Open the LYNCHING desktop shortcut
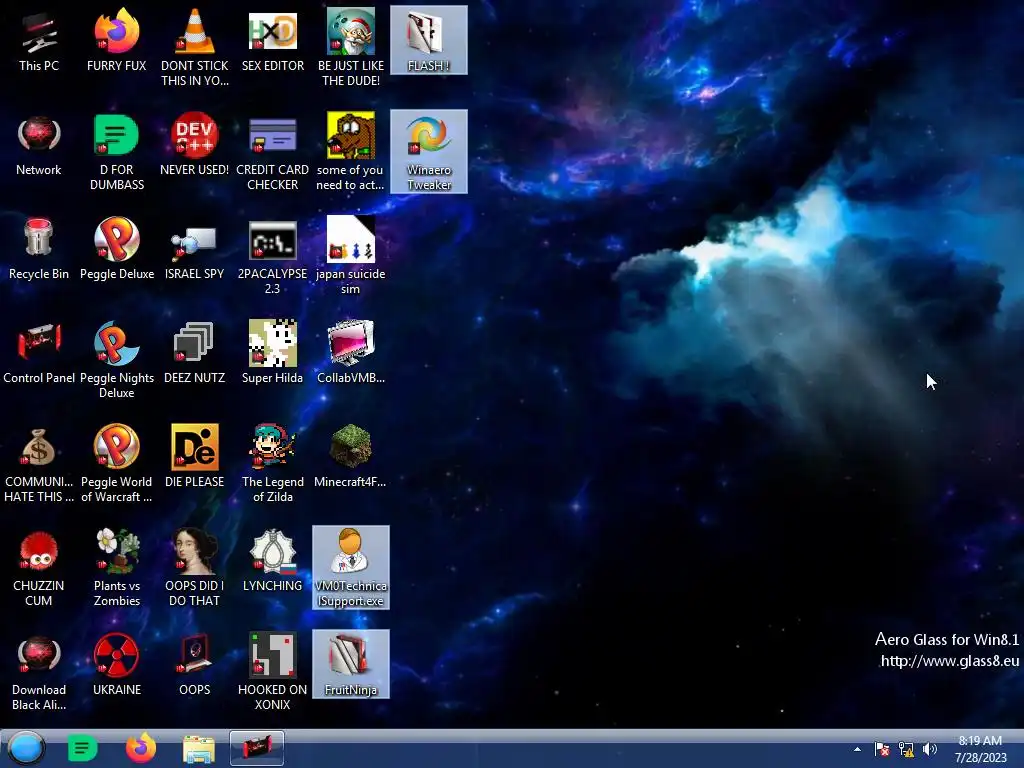This screenshot has width=1024, height=768. click(272, 560)
